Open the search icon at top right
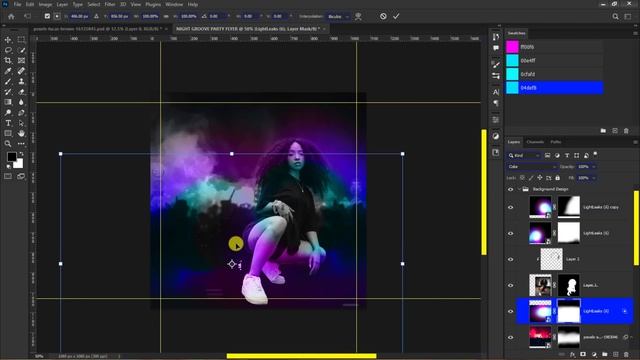 615,17
